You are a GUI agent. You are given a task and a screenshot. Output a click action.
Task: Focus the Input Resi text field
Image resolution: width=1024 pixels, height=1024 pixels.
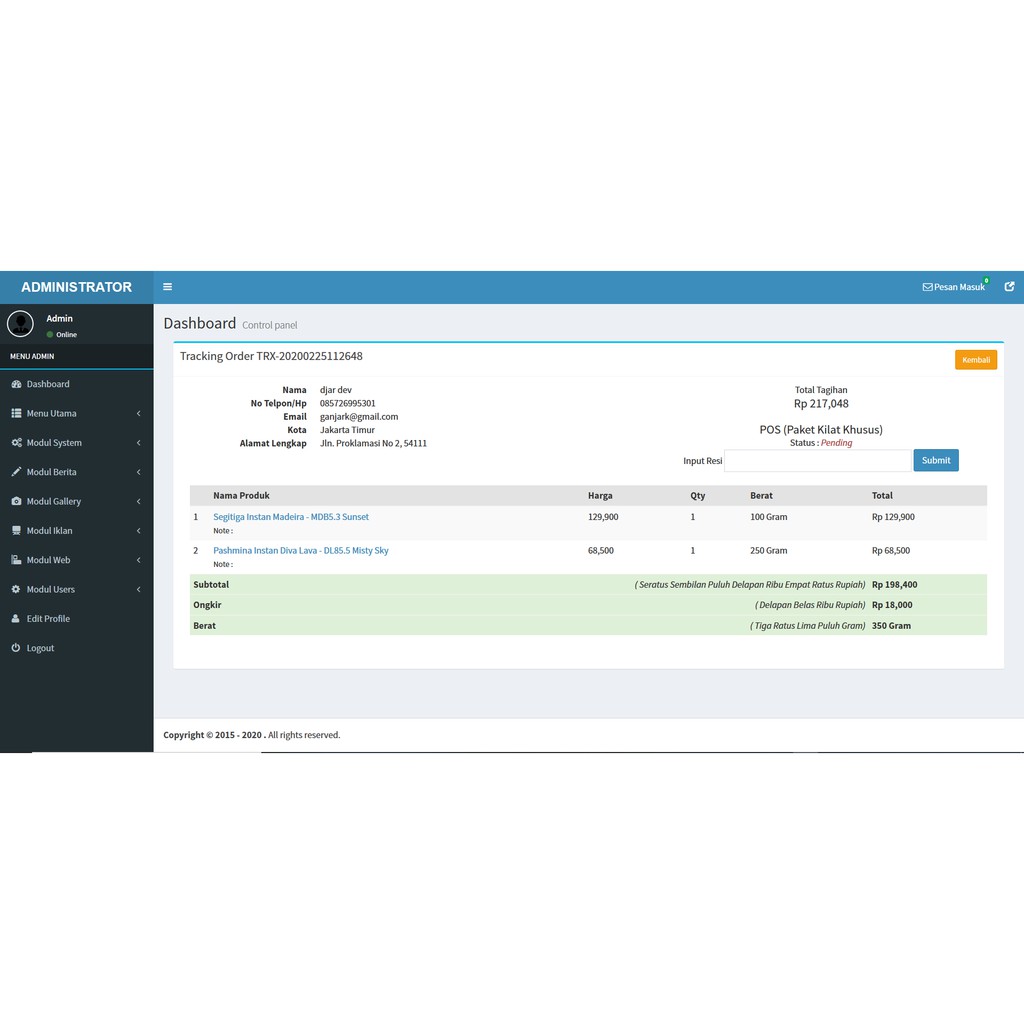[x=818, y=460]
